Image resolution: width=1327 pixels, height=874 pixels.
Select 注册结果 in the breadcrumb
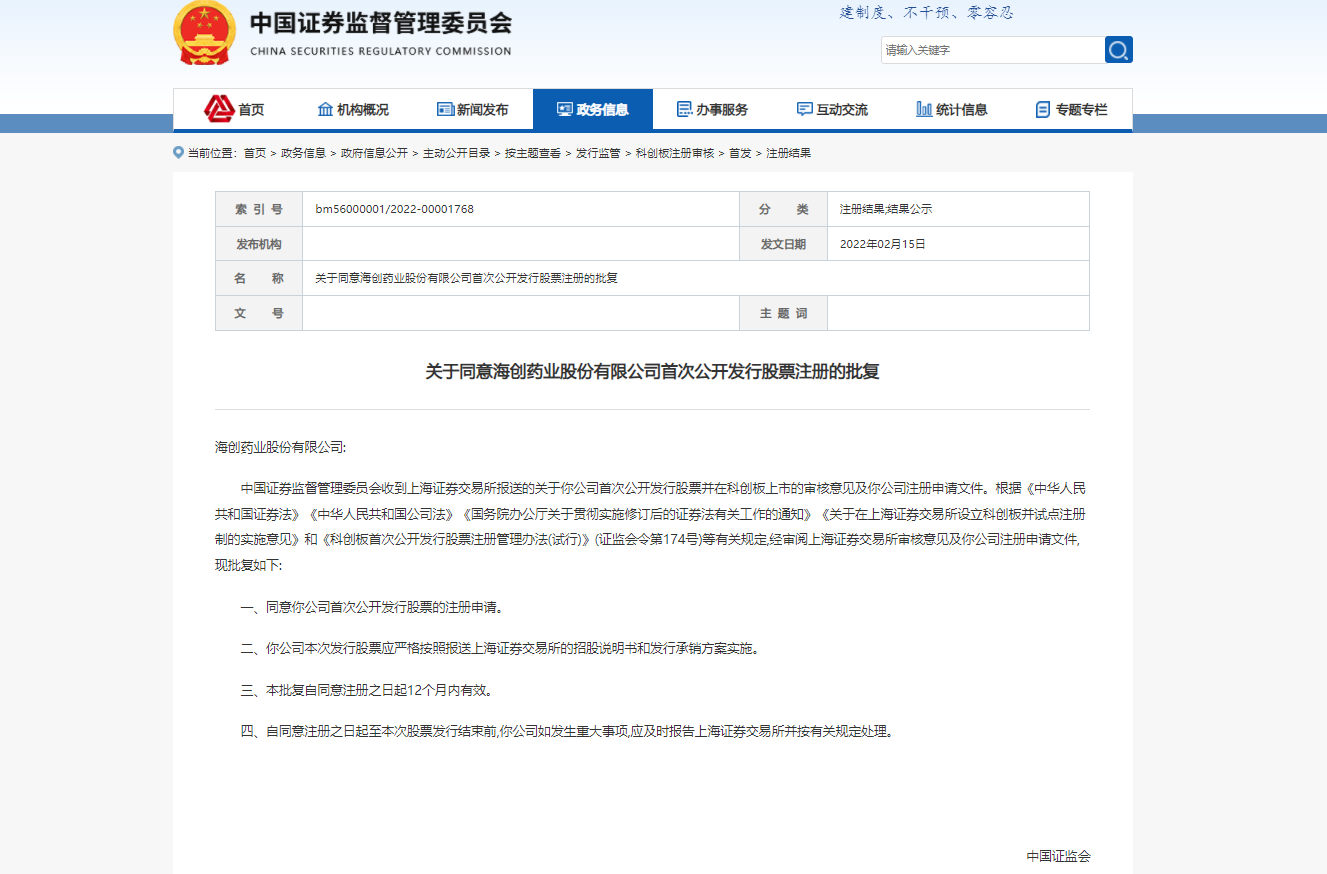point(788,153)
